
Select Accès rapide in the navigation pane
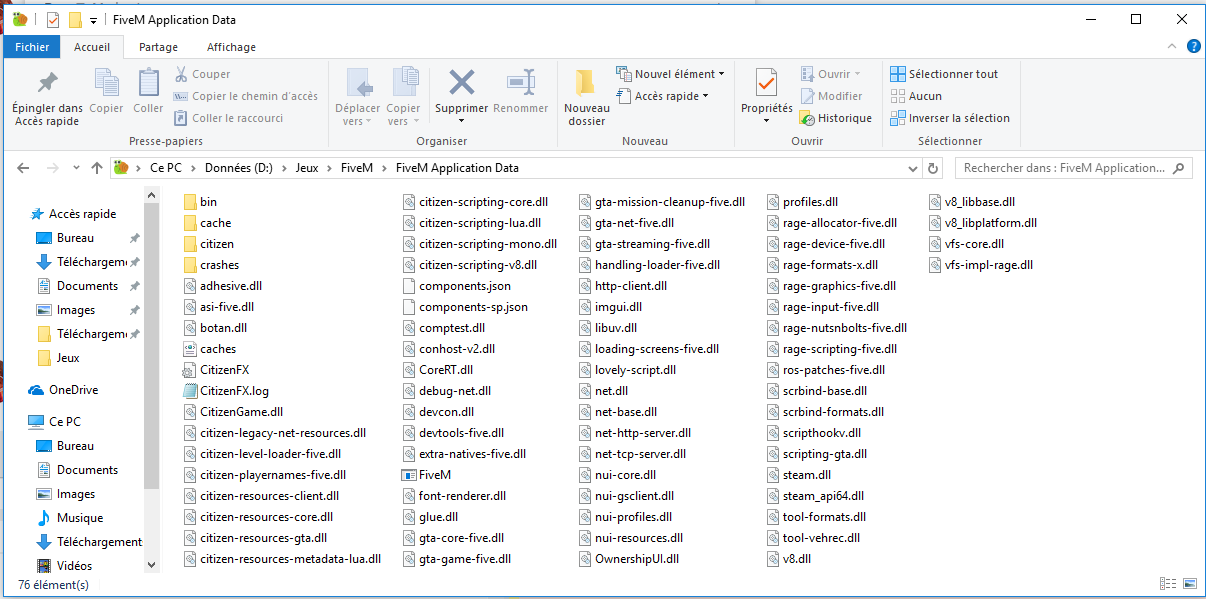[73, 214]
